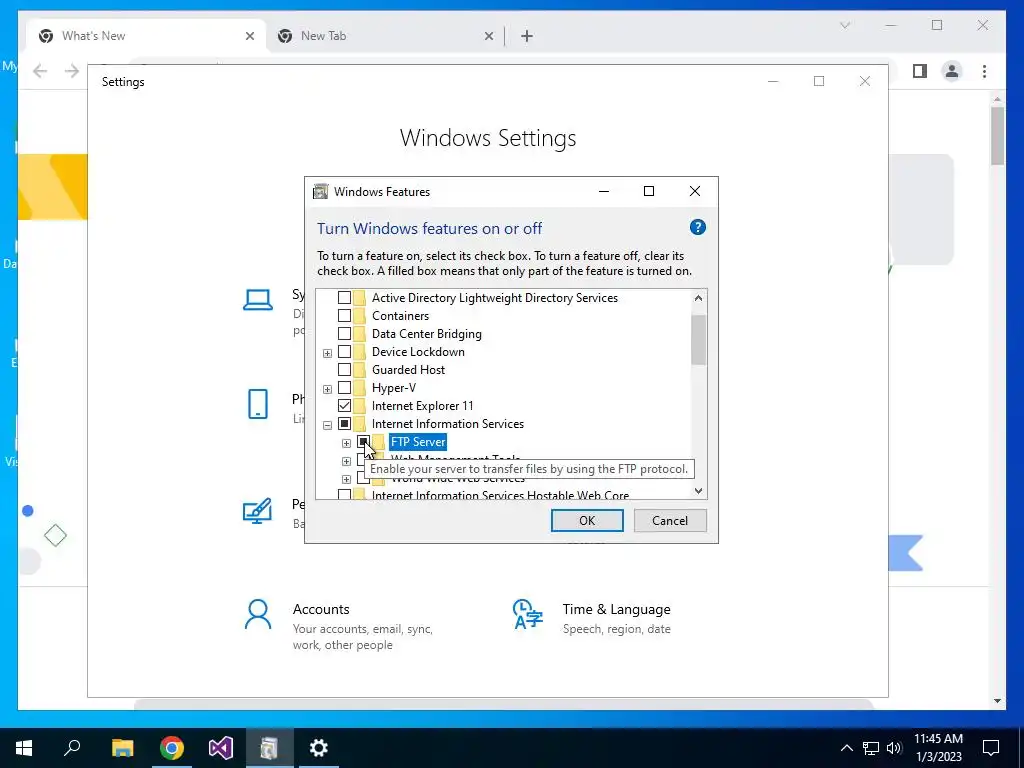This screenshot has height=768, width=1024.
Task: Turn on the Hyper-V checkbox
Action: (x=344, y=388)
